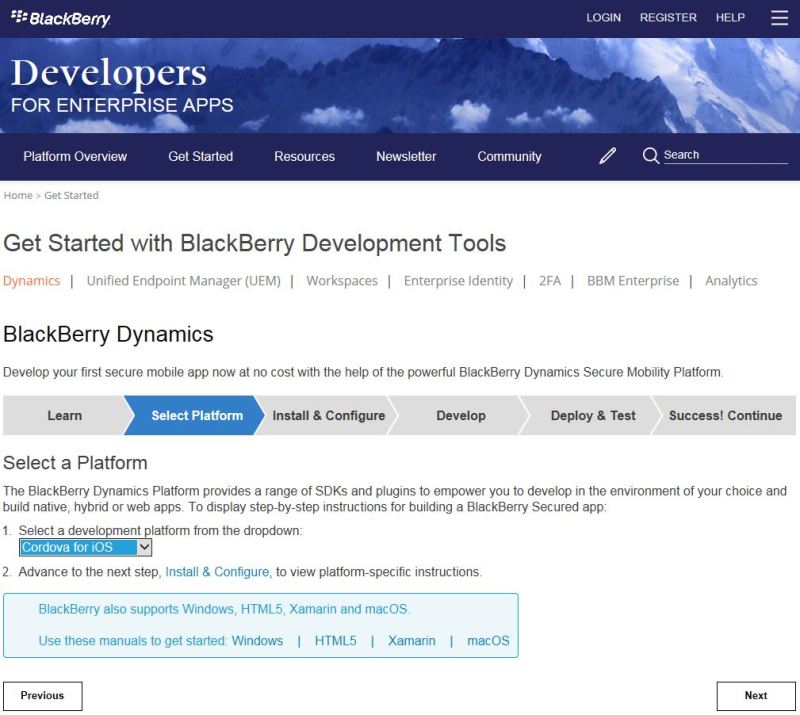Go to the REGISTER page

pos(668,18)
